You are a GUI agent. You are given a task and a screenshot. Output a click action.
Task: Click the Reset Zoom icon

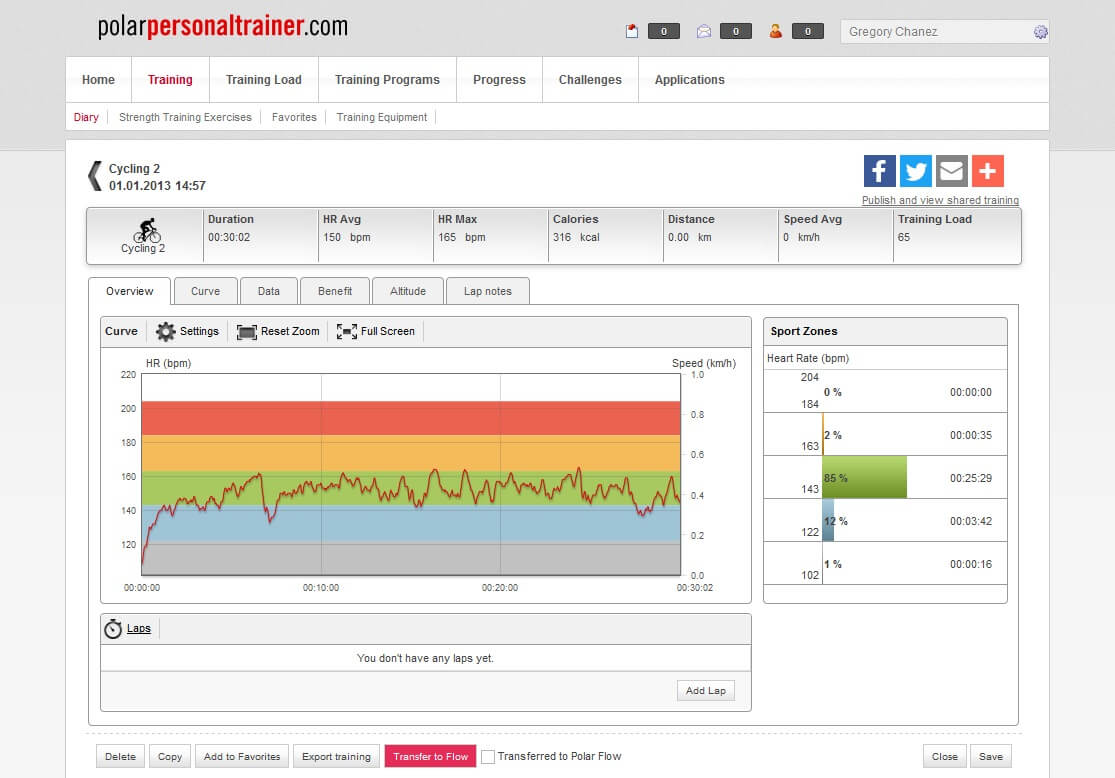[246, 332]
